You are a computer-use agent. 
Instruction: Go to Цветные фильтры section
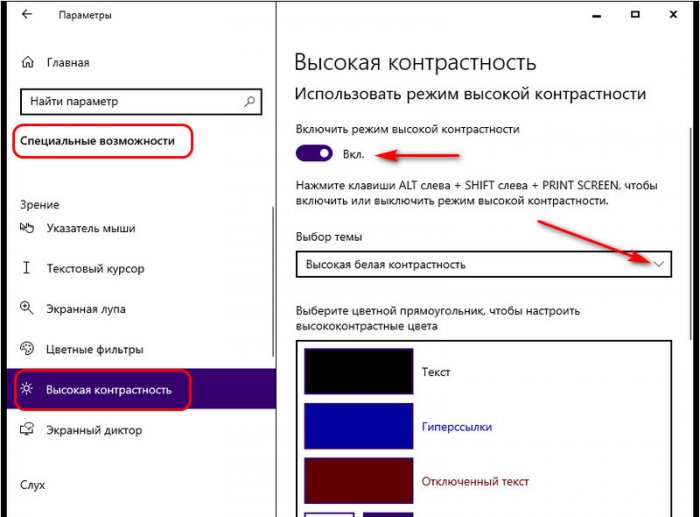95,350
